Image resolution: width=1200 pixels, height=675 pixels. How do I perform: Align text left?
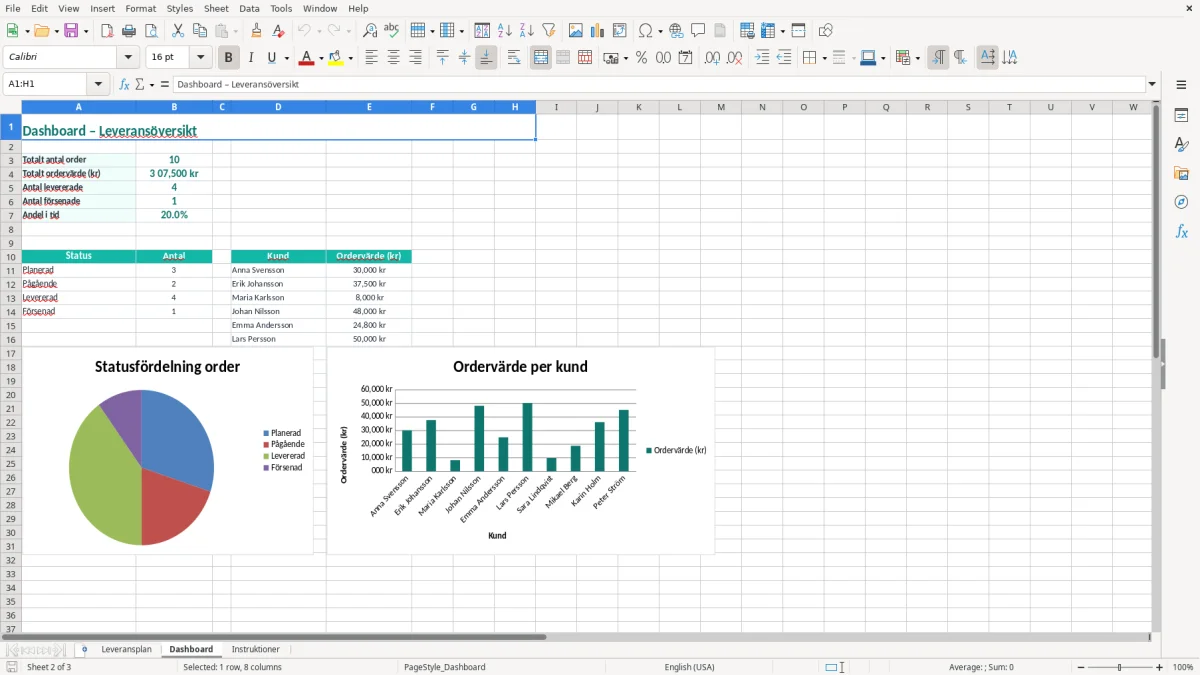pos(372,58)
